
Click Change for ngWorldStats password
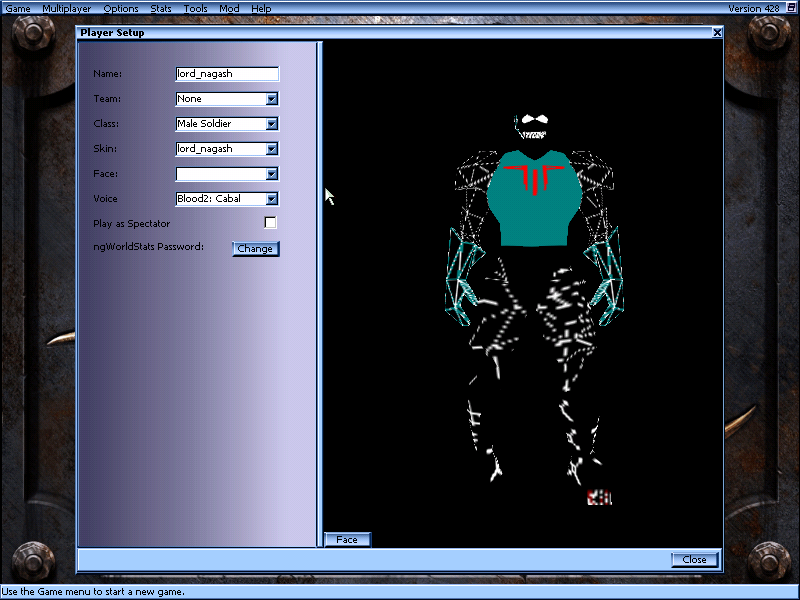255,248
